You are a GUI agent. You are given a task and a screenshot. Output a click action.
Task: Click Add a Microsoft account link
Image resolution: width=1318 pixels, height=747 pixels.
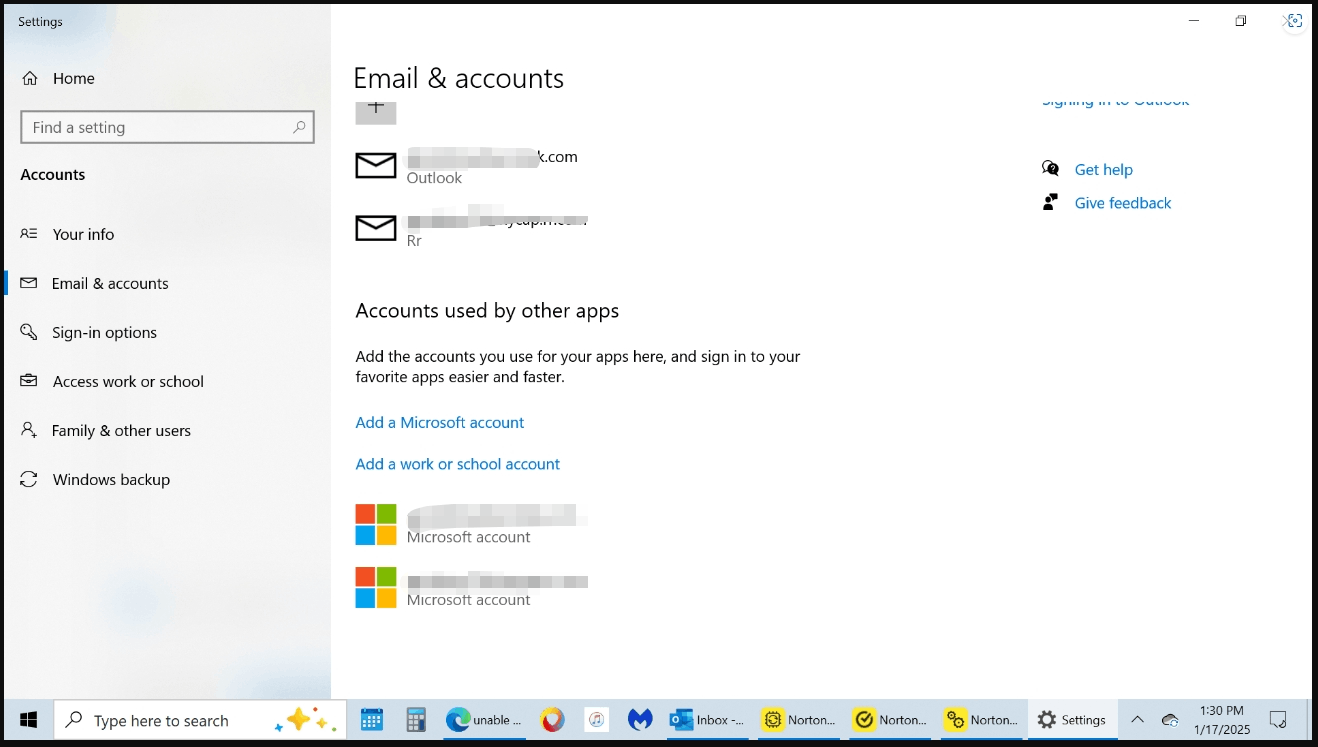point(440,422)
